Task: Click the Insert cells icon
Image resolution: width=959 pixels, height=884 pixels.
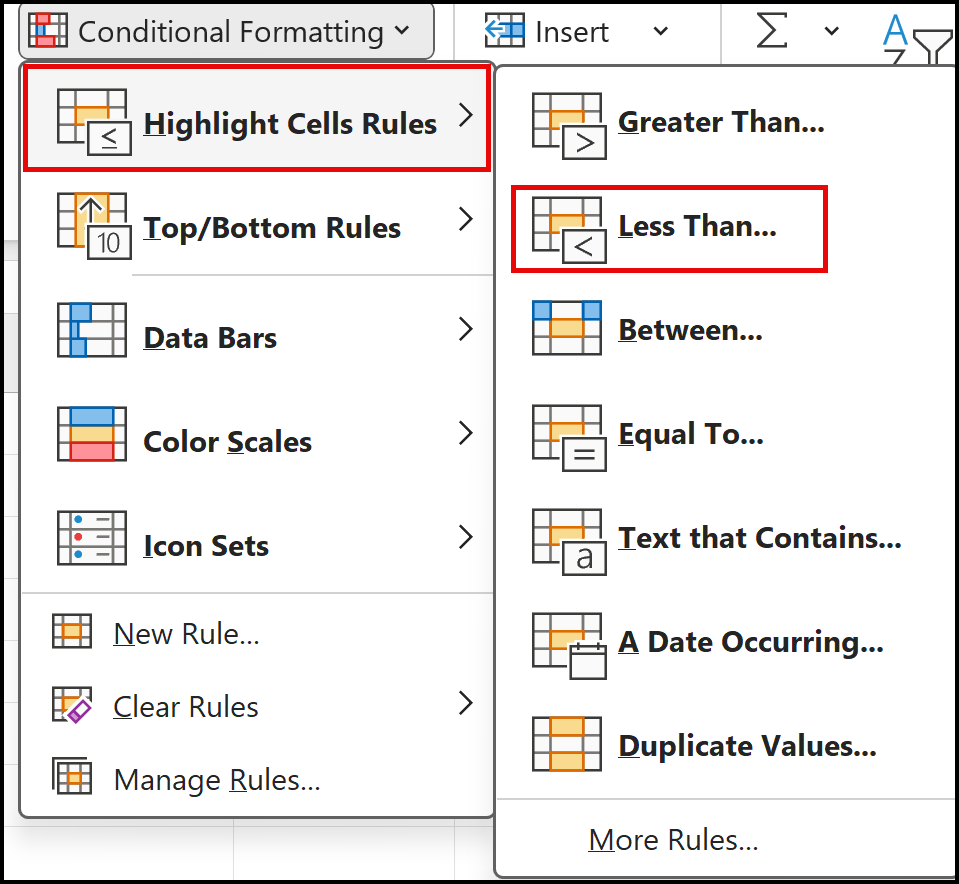Action: 505,30
